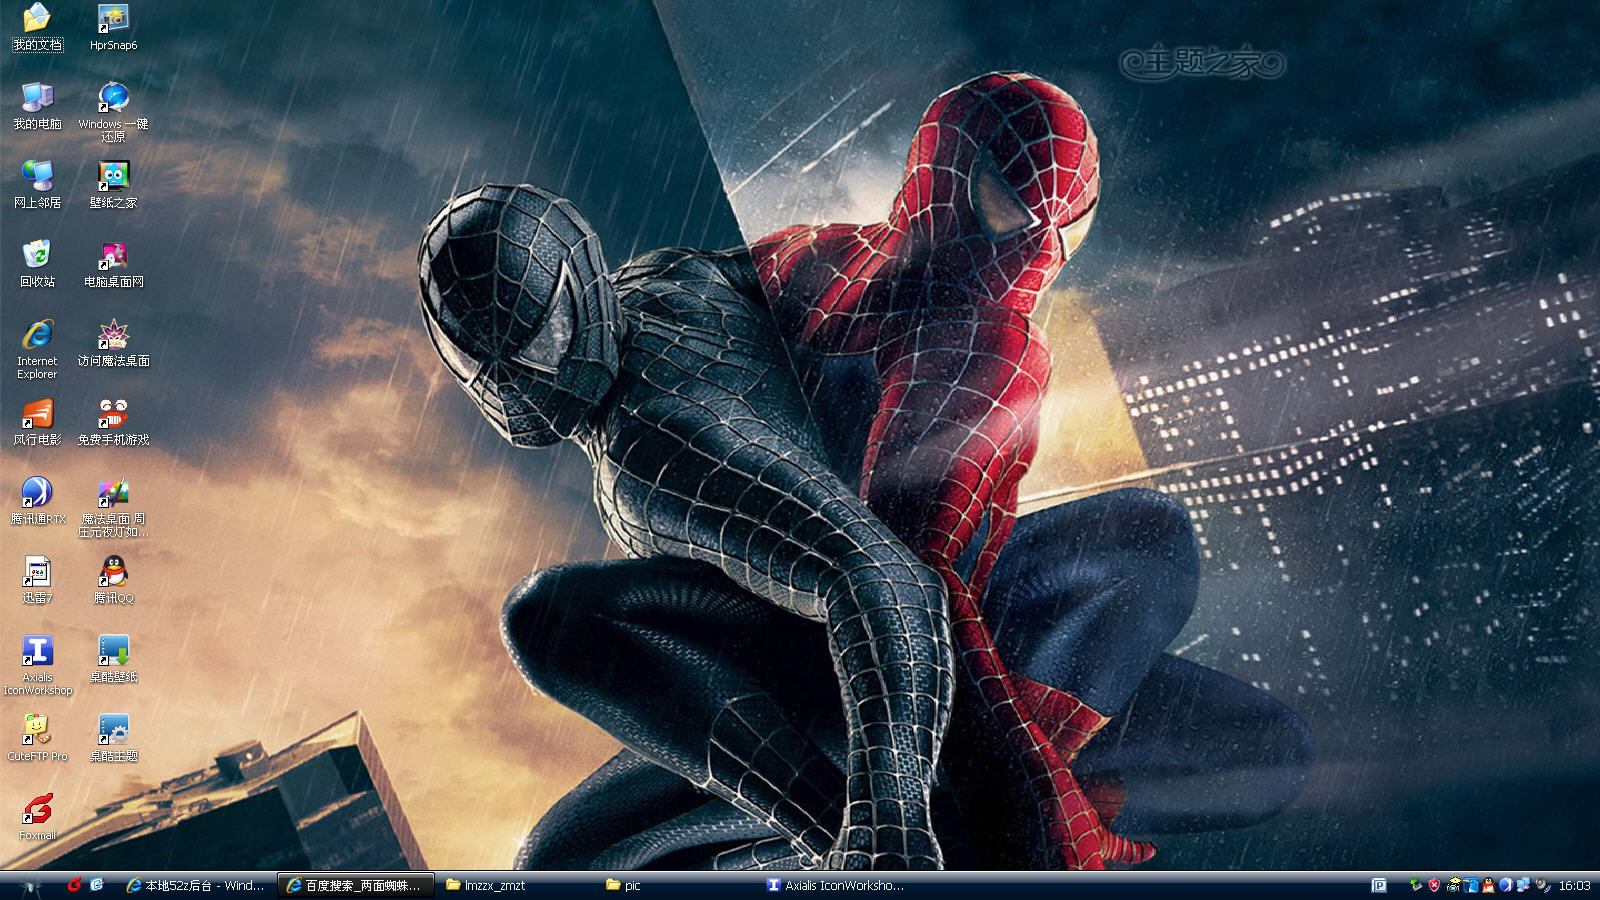Select the 风行电影 desktop shortcut
This screenshot has width=1600, height=900.
pos(37,422)
